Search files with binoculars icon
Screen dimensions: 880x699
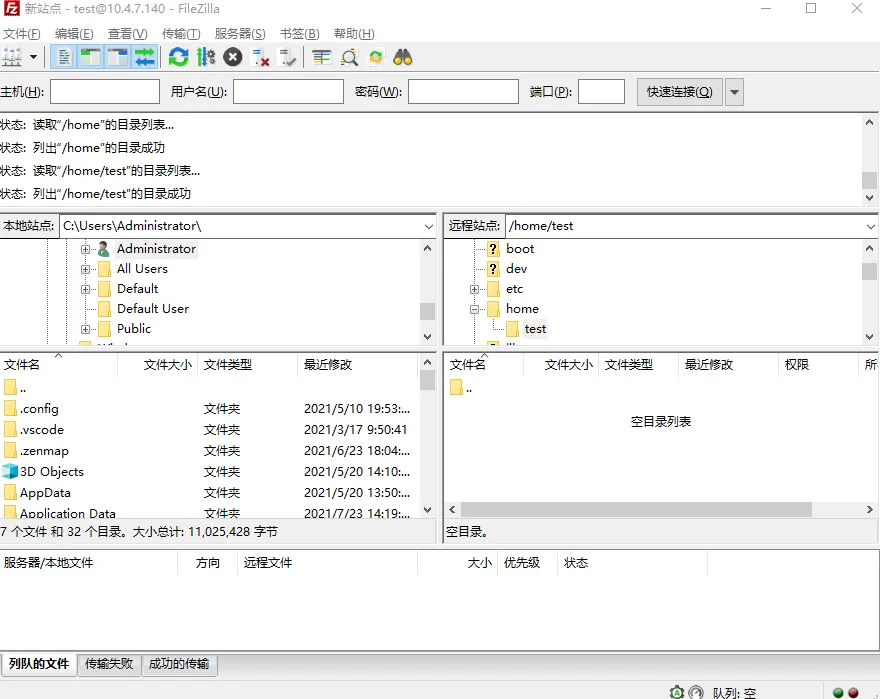403,57
